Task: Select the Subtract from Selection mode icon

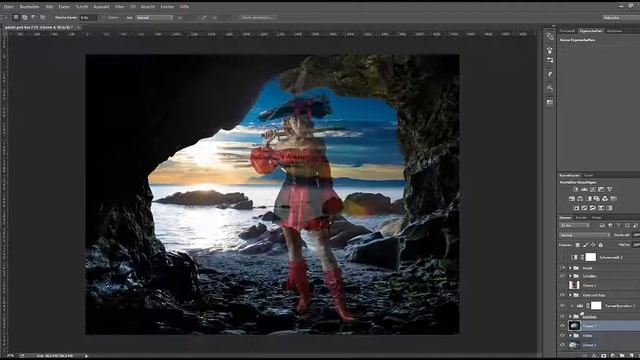Action: pyautogui.click(x=33, y=18)
